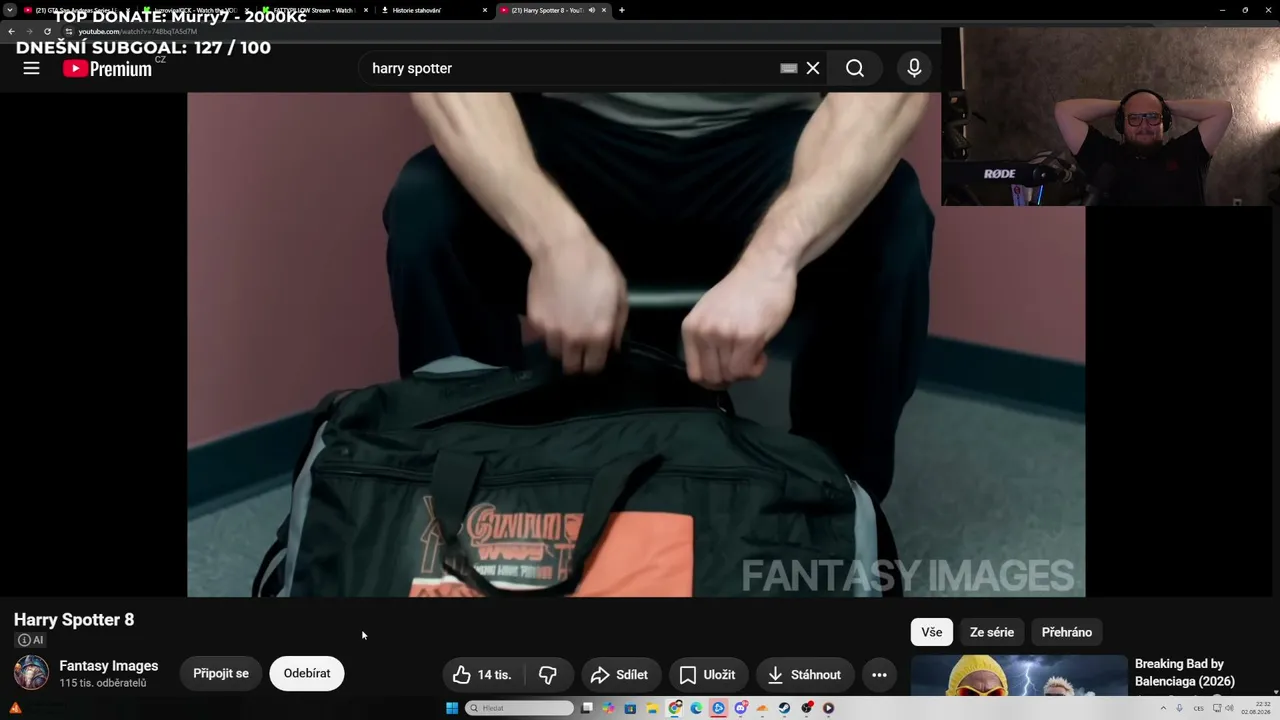
Task: Like the video with 14 tis.
Action: pos(482,675)
